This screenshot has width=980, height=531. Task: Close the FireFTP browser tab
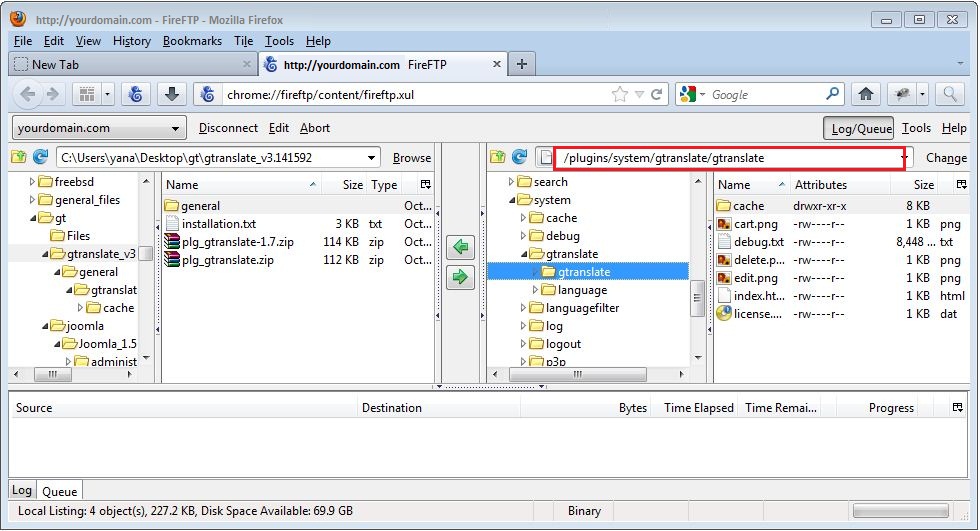pyautogui.click(x=496, y=64)
